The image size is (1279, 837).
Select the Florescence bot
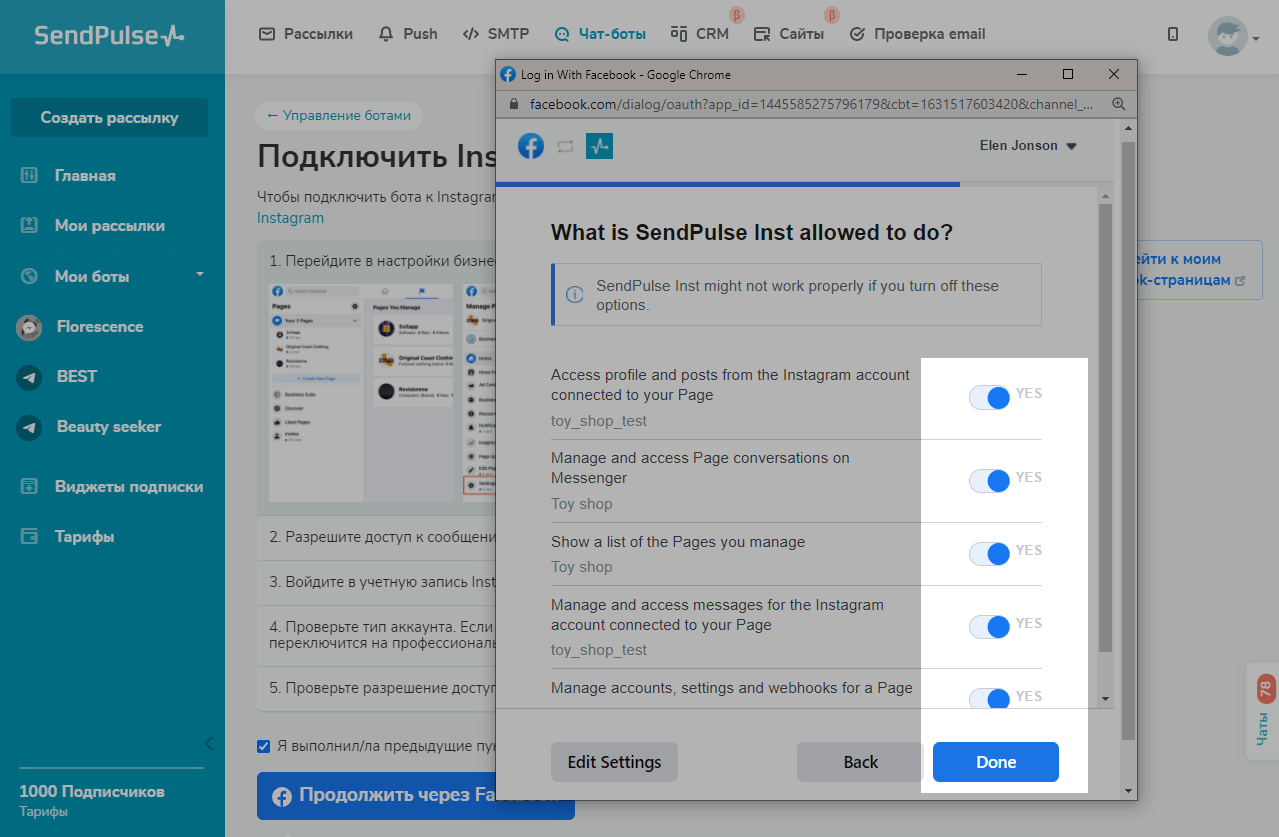pos(100,326)
